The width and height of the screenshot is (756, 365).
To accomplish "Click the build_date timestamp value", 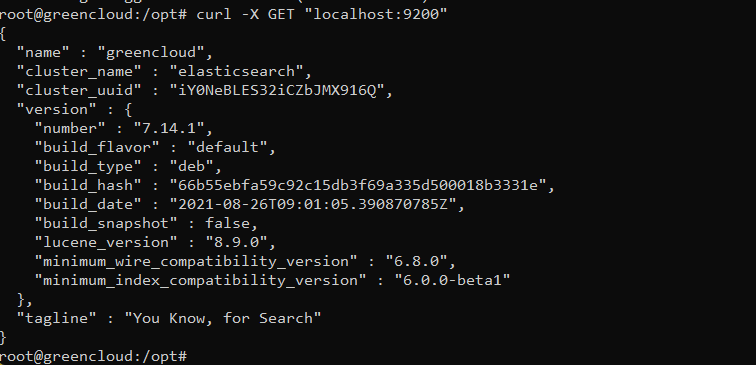I will [x=312, y=204].
